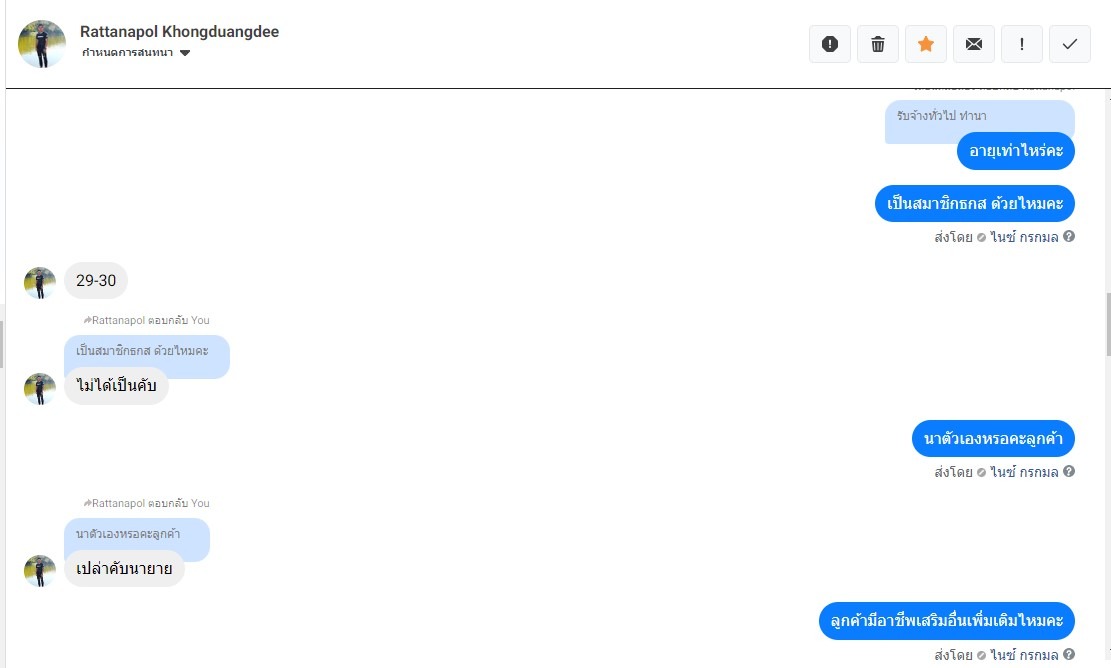
Task: Delete conversation with the trash icon
Action: point(878,44)
